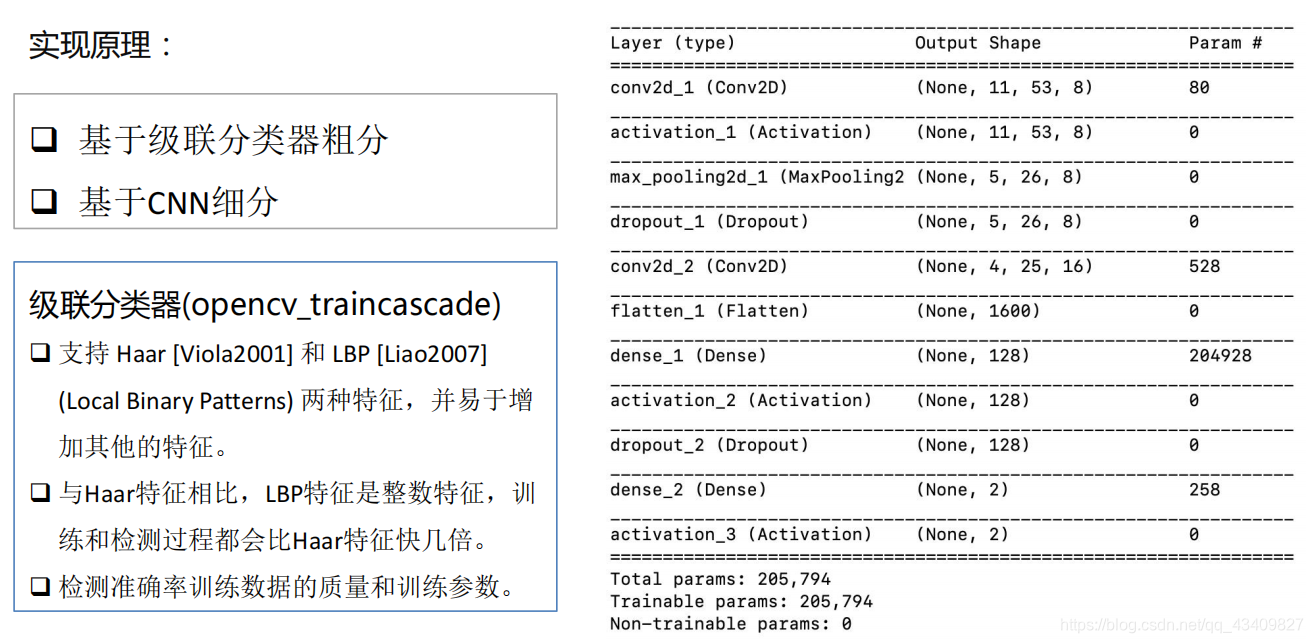Screen dimensions: 1313x643
Task: Click the output shape in the max_pooling2d_1 row
Action: 999,177
